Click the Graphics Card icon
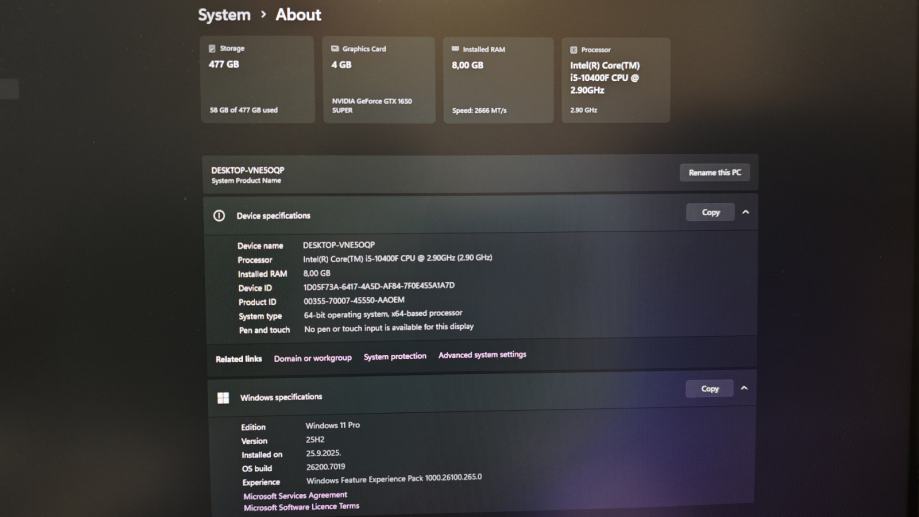This screenshot has height=517, width=919. (335, 49)
